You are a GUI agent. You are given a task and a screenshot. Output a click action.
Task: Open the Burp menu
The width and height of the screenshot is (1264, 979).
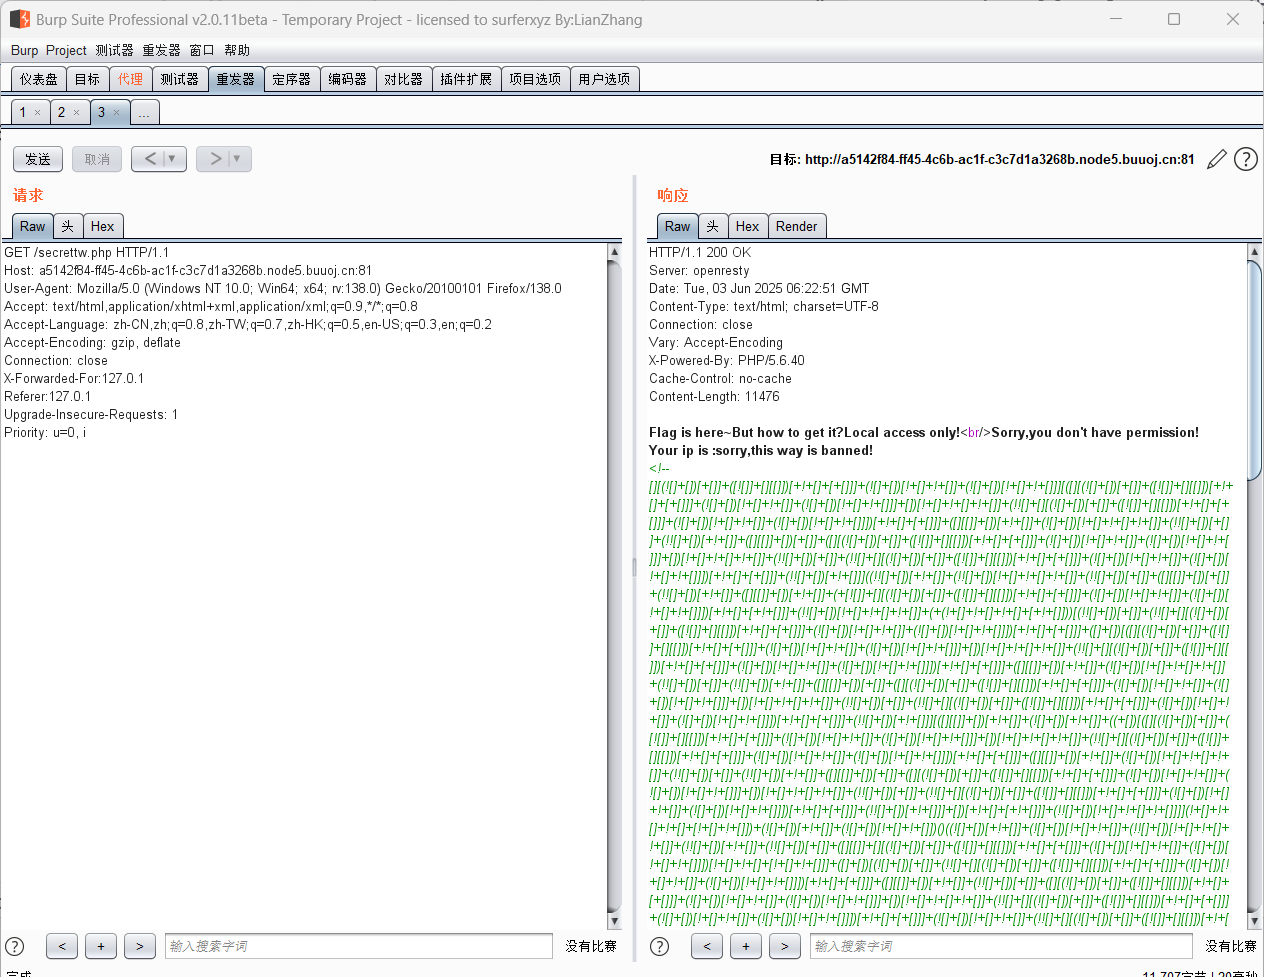(x=25, y=50)
